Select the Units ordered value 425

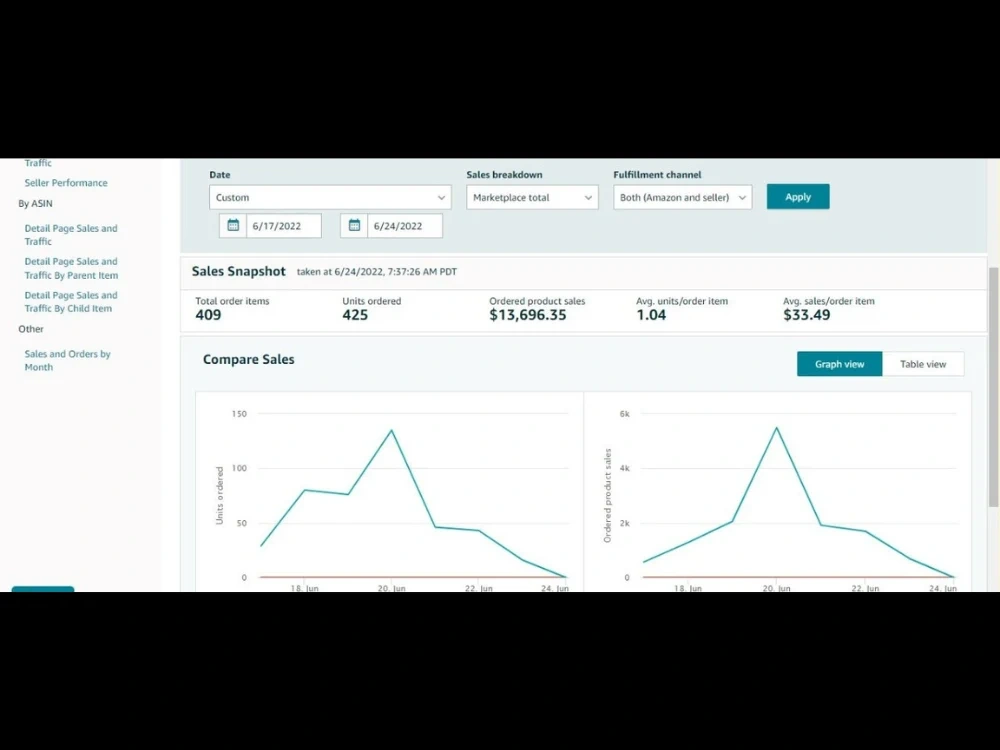pos(355,315)
